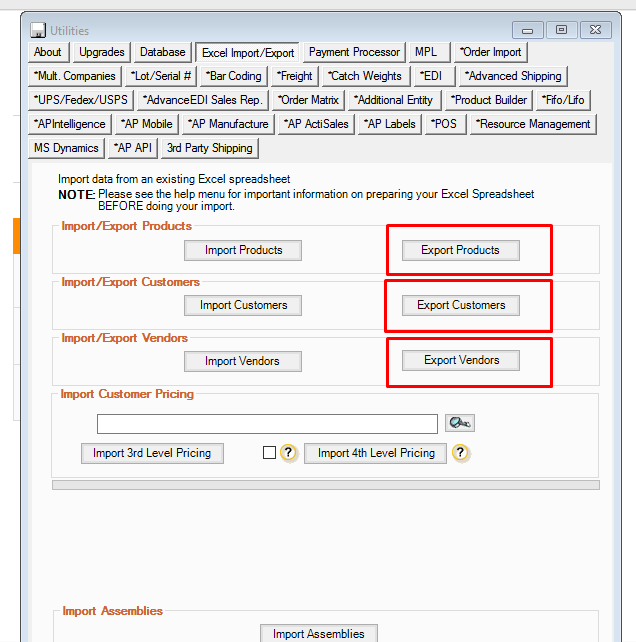Image resolution: width=636 pixels, height=642 pixels.
Task: Click the Import 4th Level Pricing button
Action: coord(376,453)
